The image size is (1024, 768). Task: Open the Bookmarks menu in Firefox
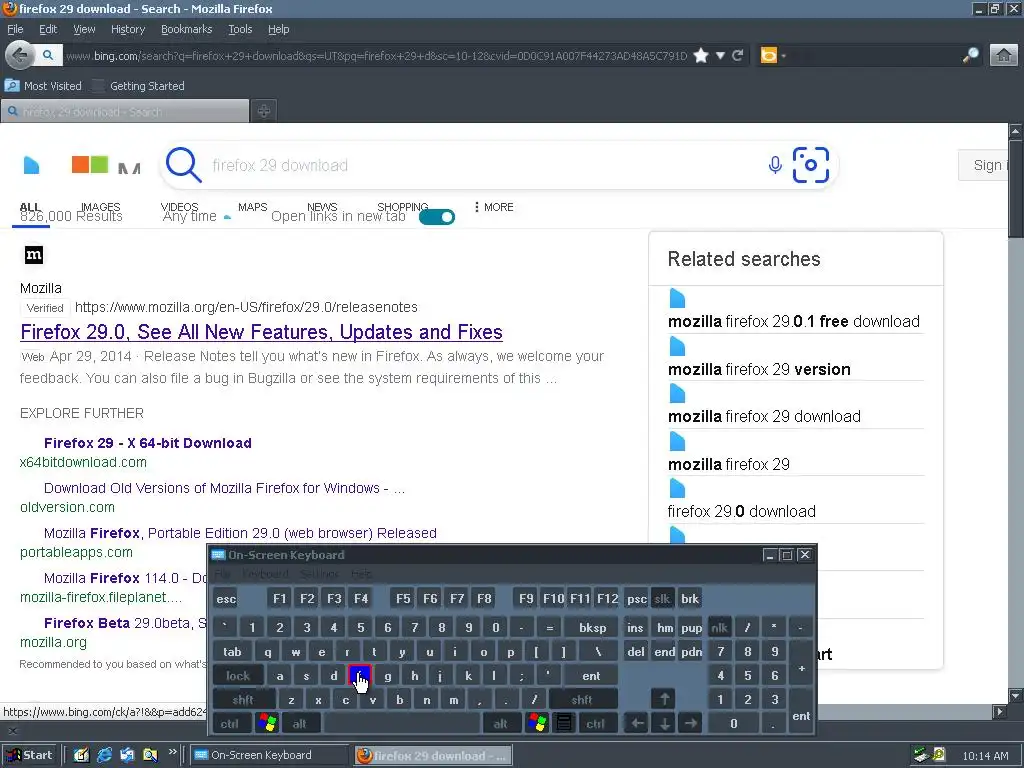tap(187, 29)
